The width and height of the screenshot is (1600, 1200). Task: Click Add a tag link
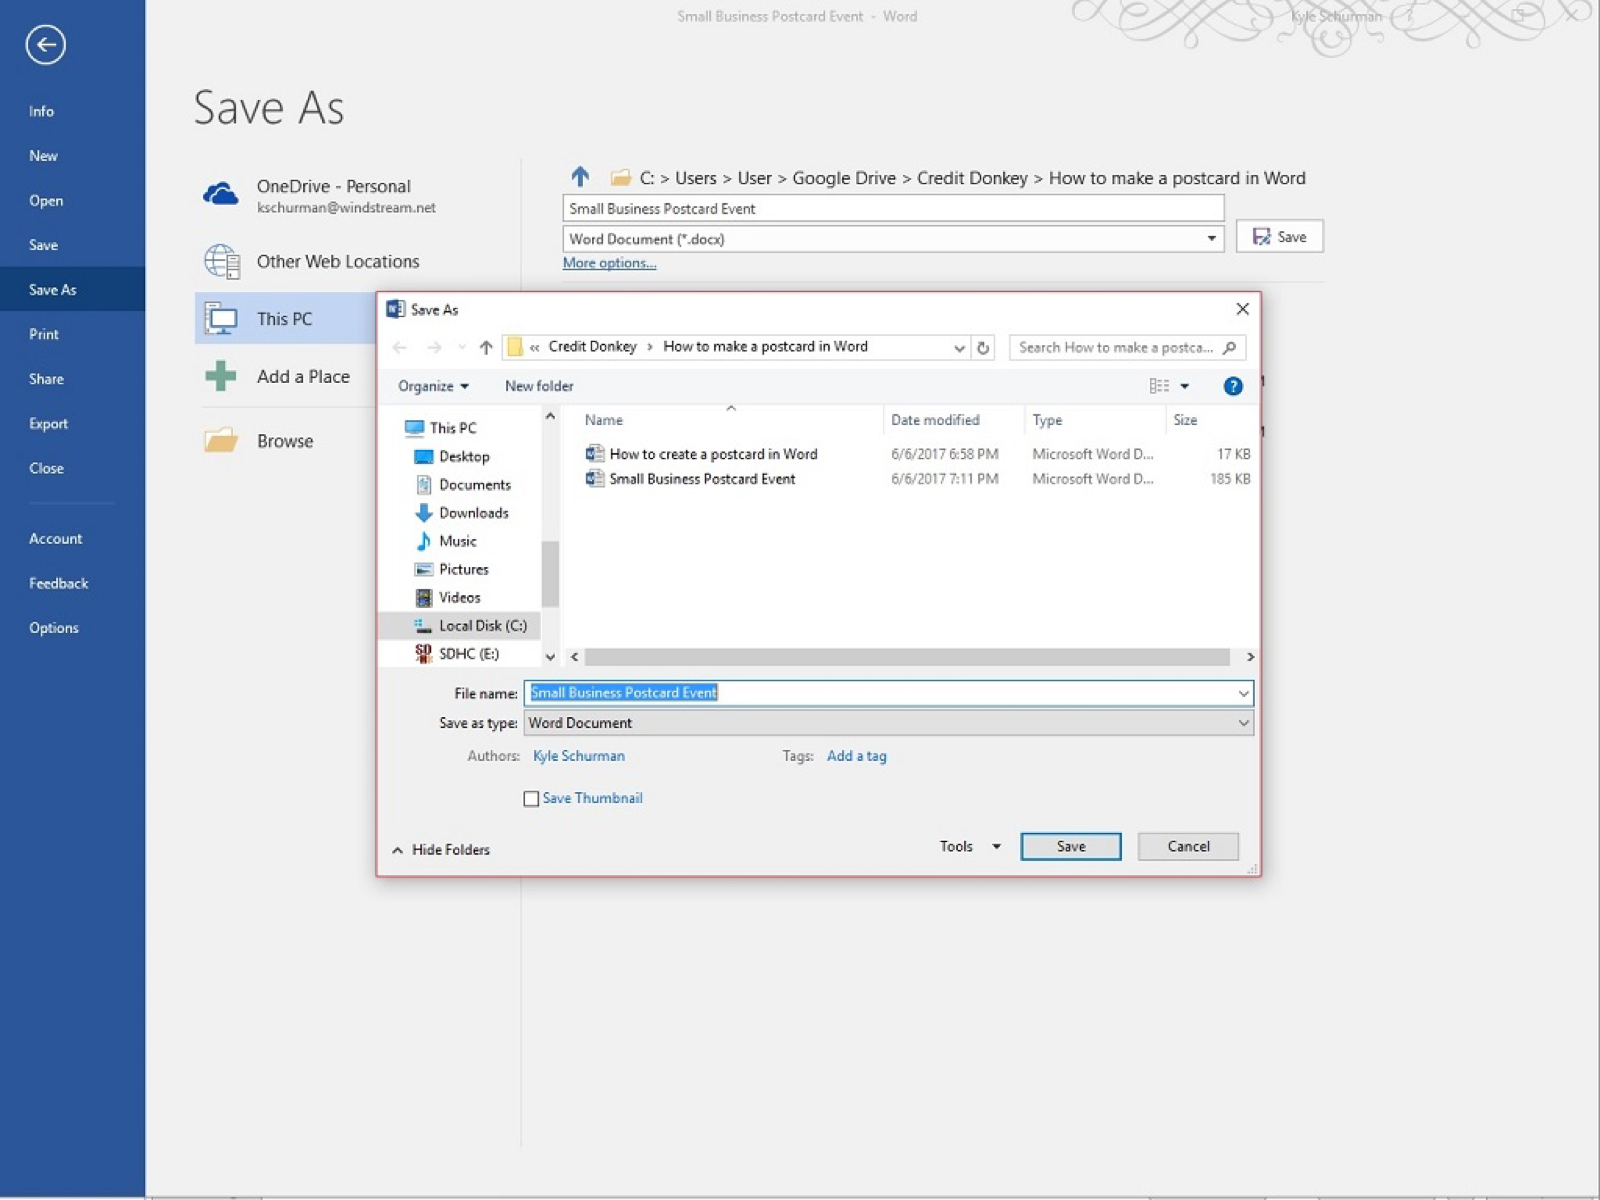coord(857,756)
